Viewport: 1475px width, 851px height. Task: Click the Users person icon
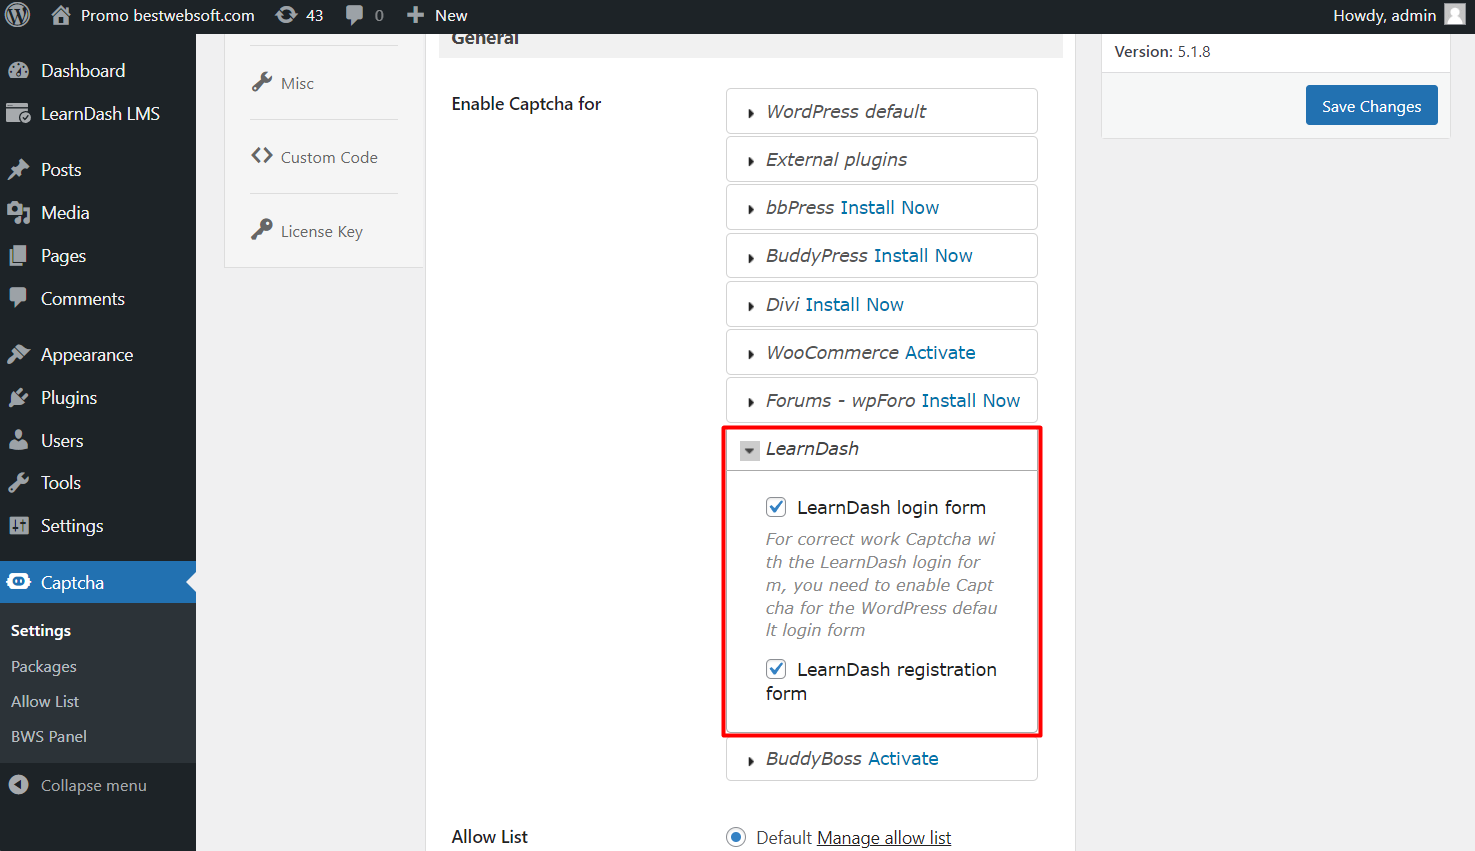(x=18, y=440)
